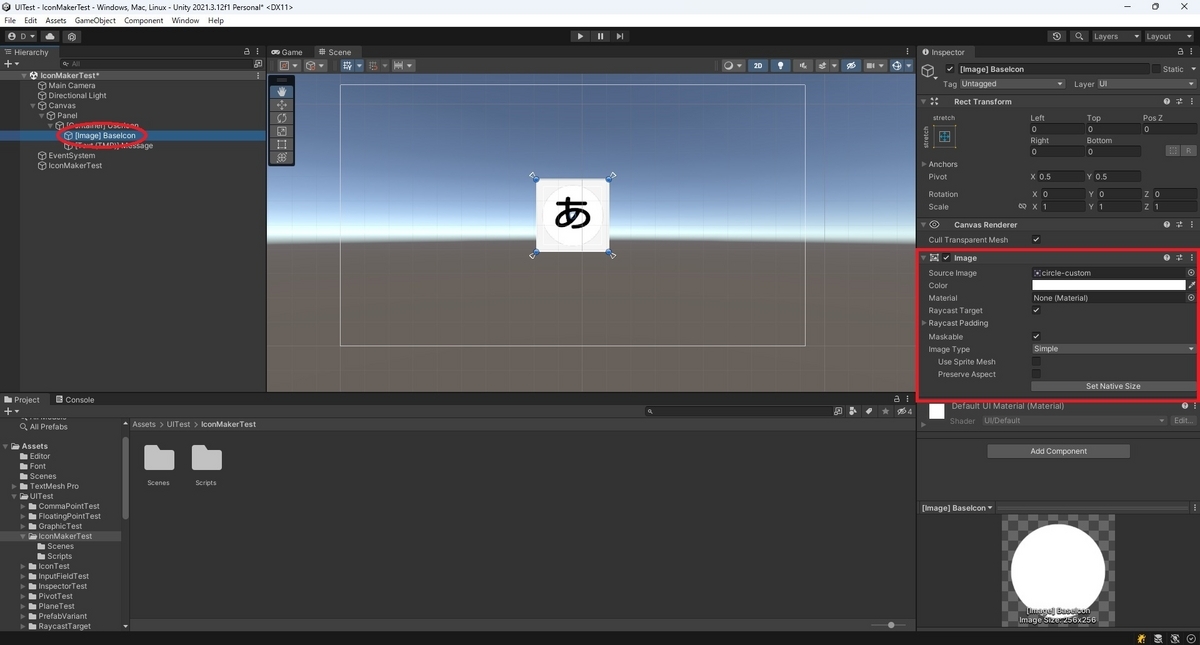Open the Window menu
The image size is (1200, 645).
[185, 20]
